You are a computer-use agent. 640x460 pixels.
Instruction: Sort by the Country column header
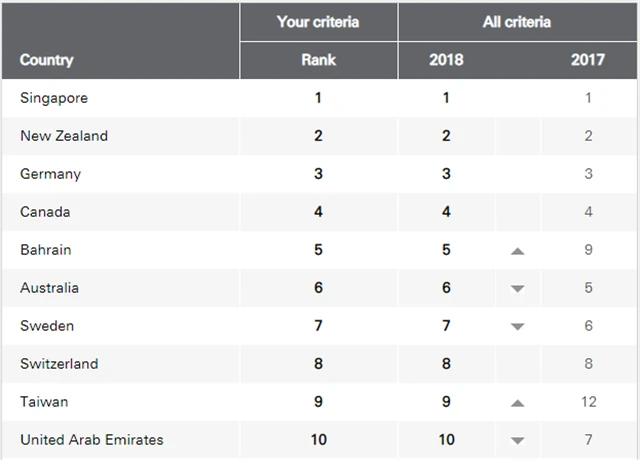point(47,60)
